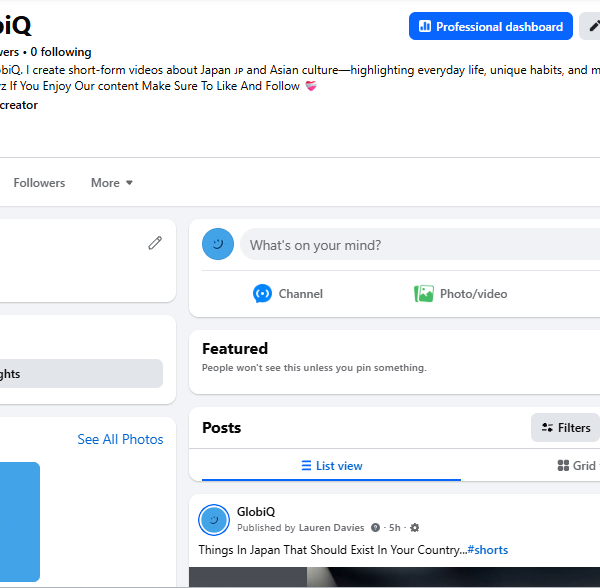This screenshot has height=588, width=600.
Task: Expand the More dropdown menu
Action: point(112,183)
